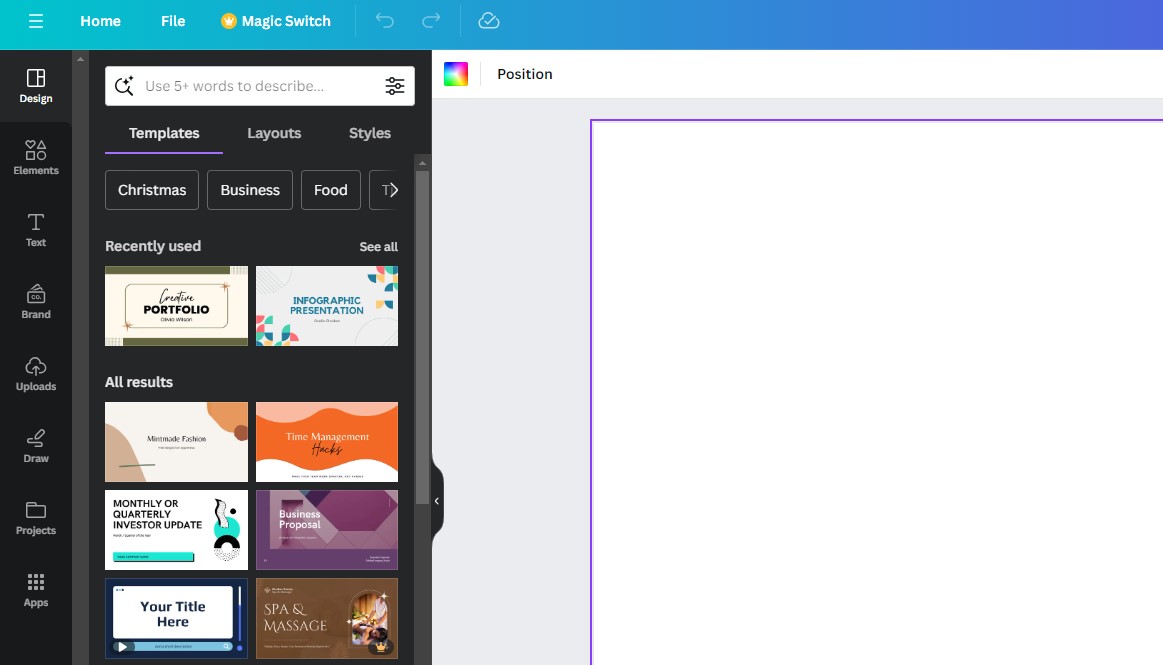Click the blank white canvas page
The image size is (1163, 665).
click(x=877, y=392)
